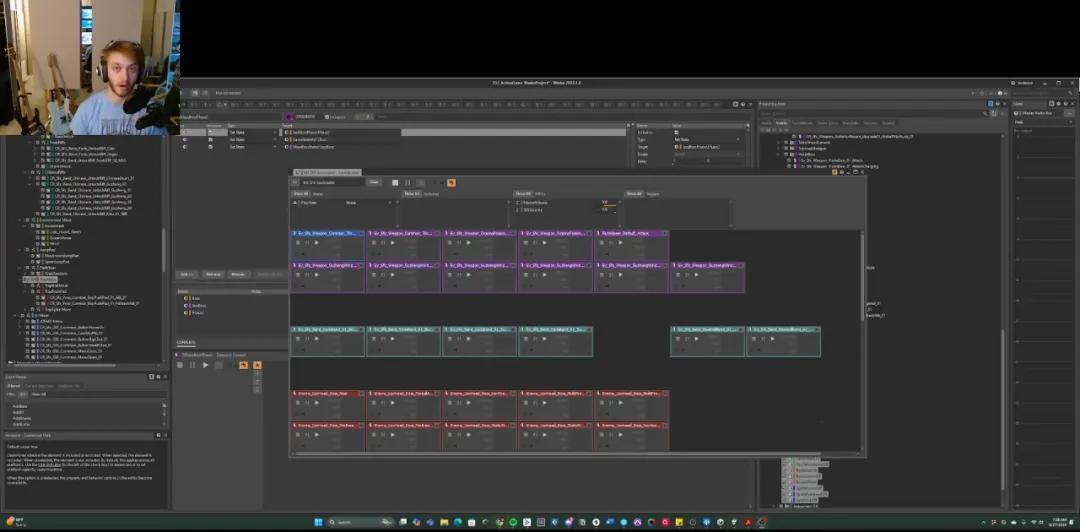Click the Project Explorer search magnifier icon
The height and width of the screenshot is (532, 1080).
985,113
